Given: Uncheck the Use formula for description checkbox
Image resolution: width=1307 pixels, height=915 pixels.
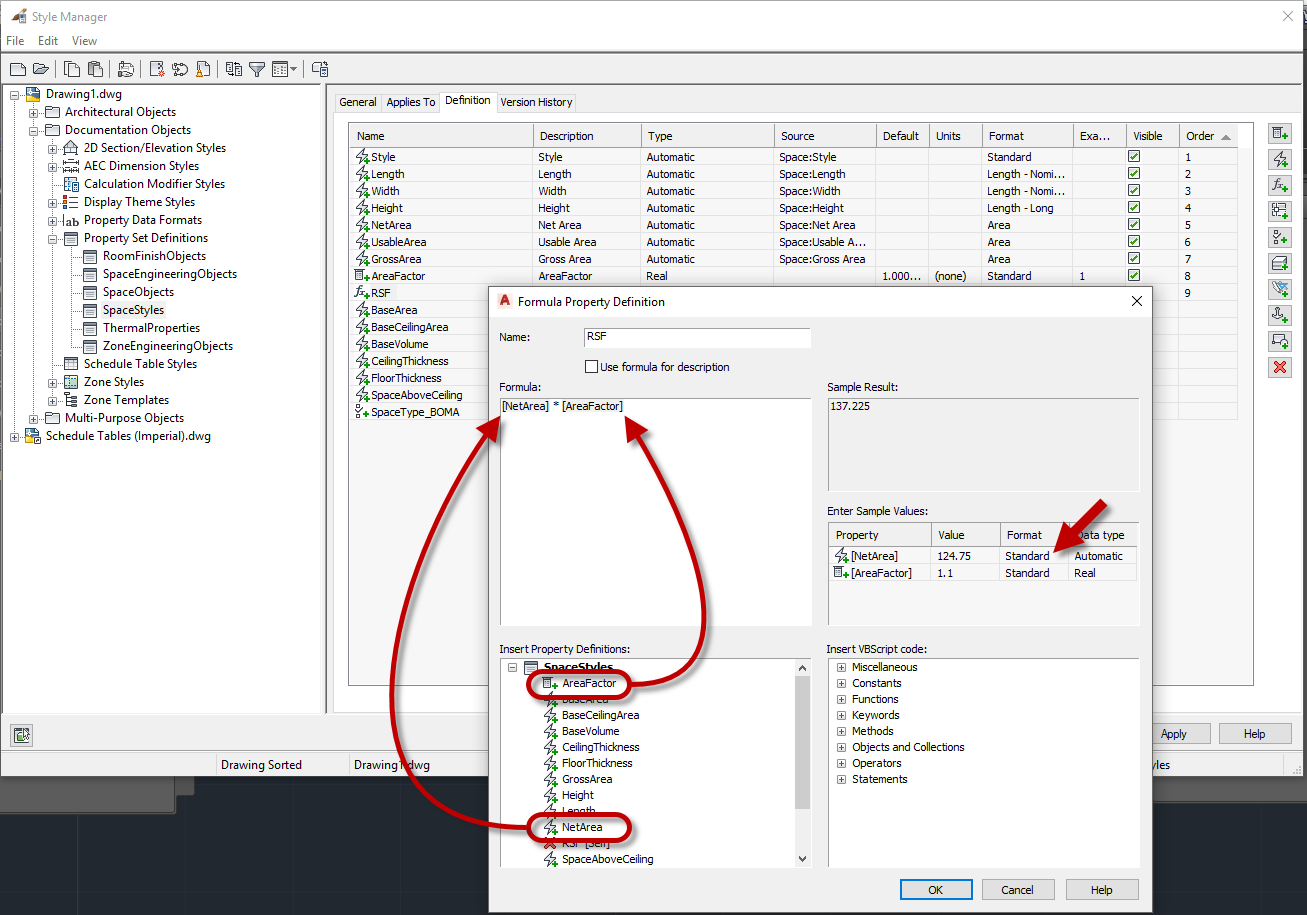Looking at the screenshot, I should 590,366.
